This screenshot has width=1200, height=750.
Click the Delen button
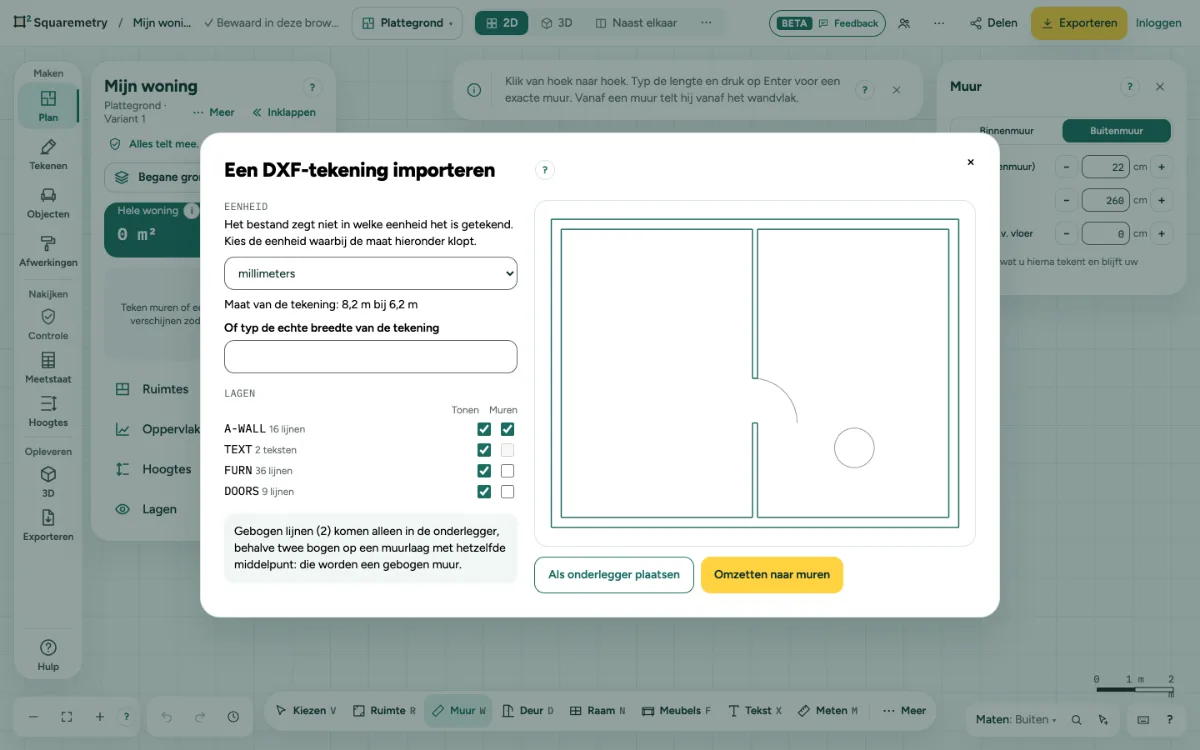pos(993,23)
